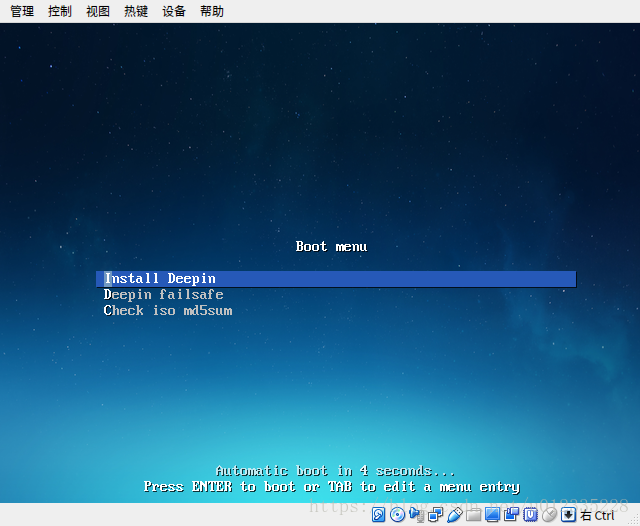Click the optical disc drive status icon
640x526 pixels.
pos(397,515)
